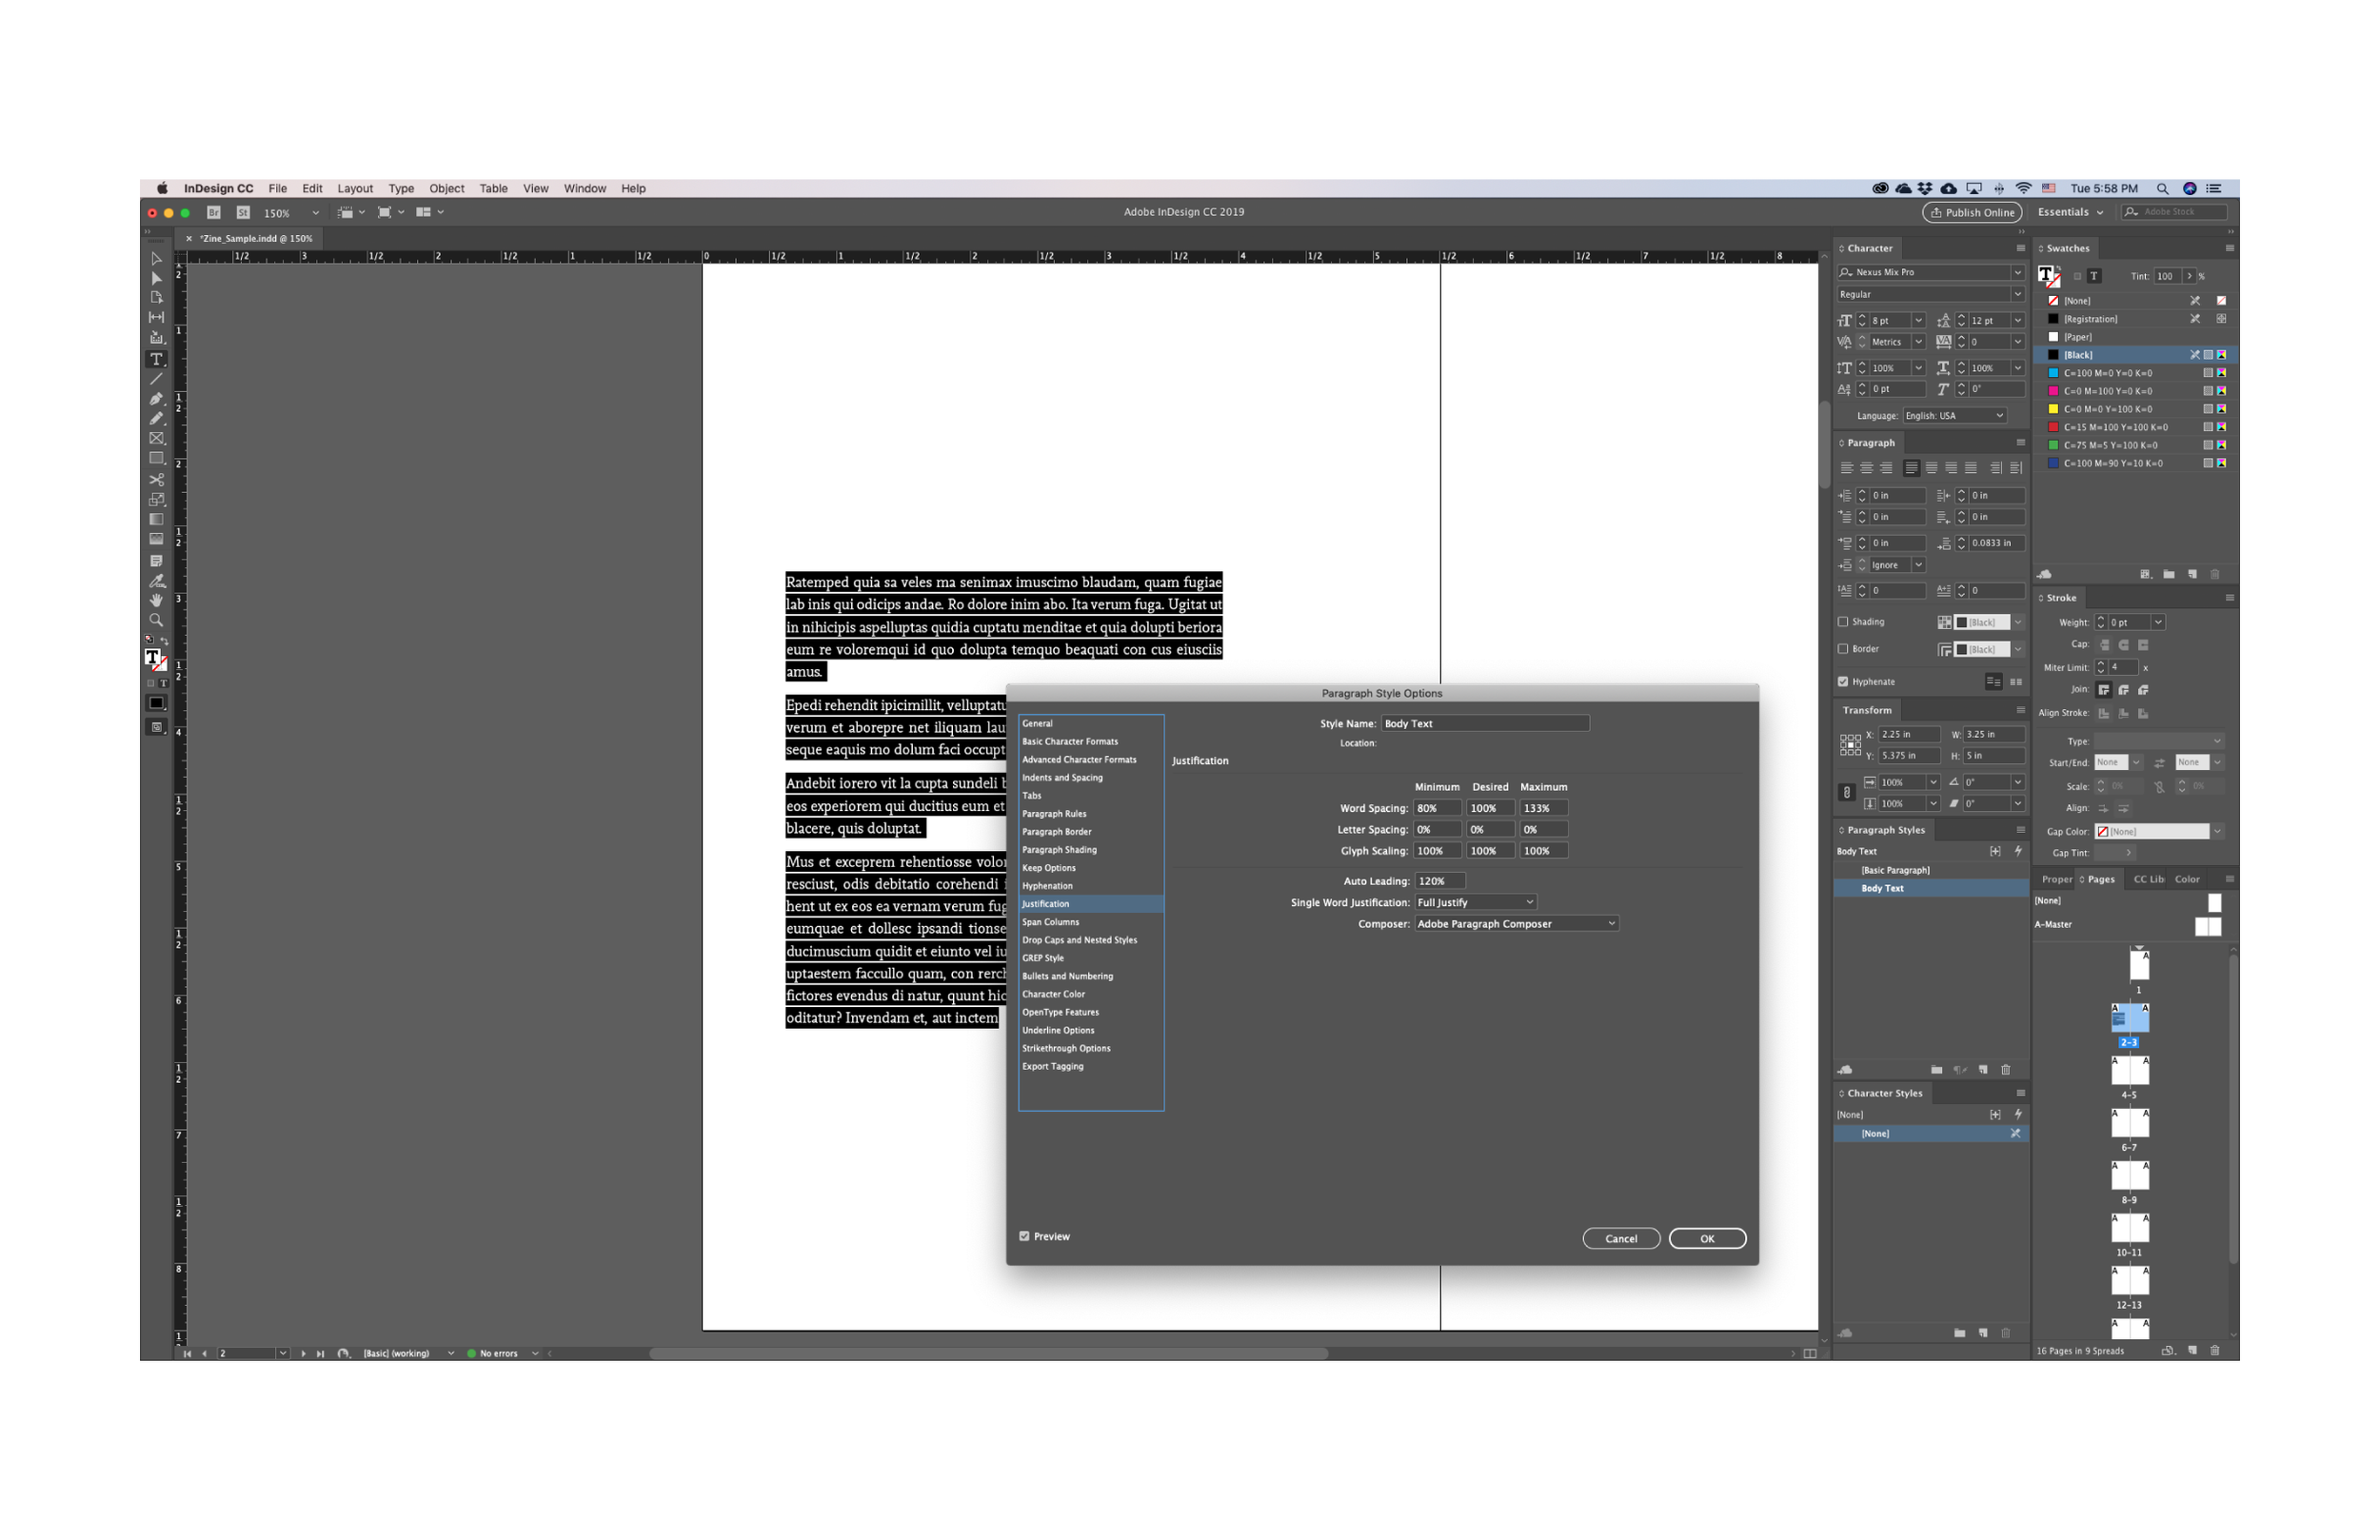The image size is (2380, 1540).
Task: Delete swatch with Swatches trash icon
Action: click(2215, 574)
